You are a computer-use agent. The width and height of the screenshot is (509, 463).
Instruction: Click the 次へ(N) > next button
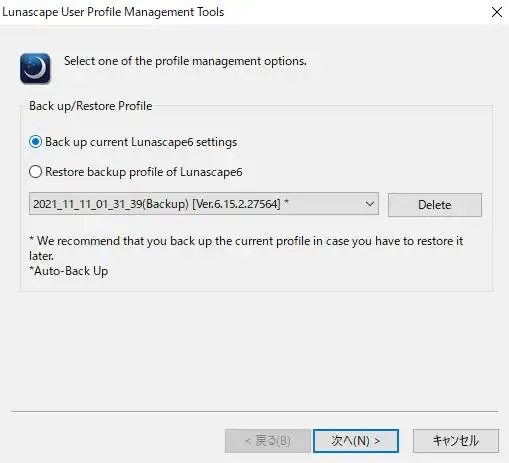[356, 441]
